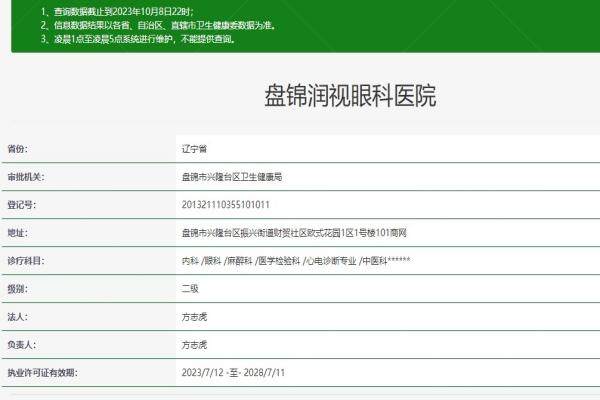
Task: Click the hospital title 盘锦润视眼科医院
Action: click(x=349, y=96)
